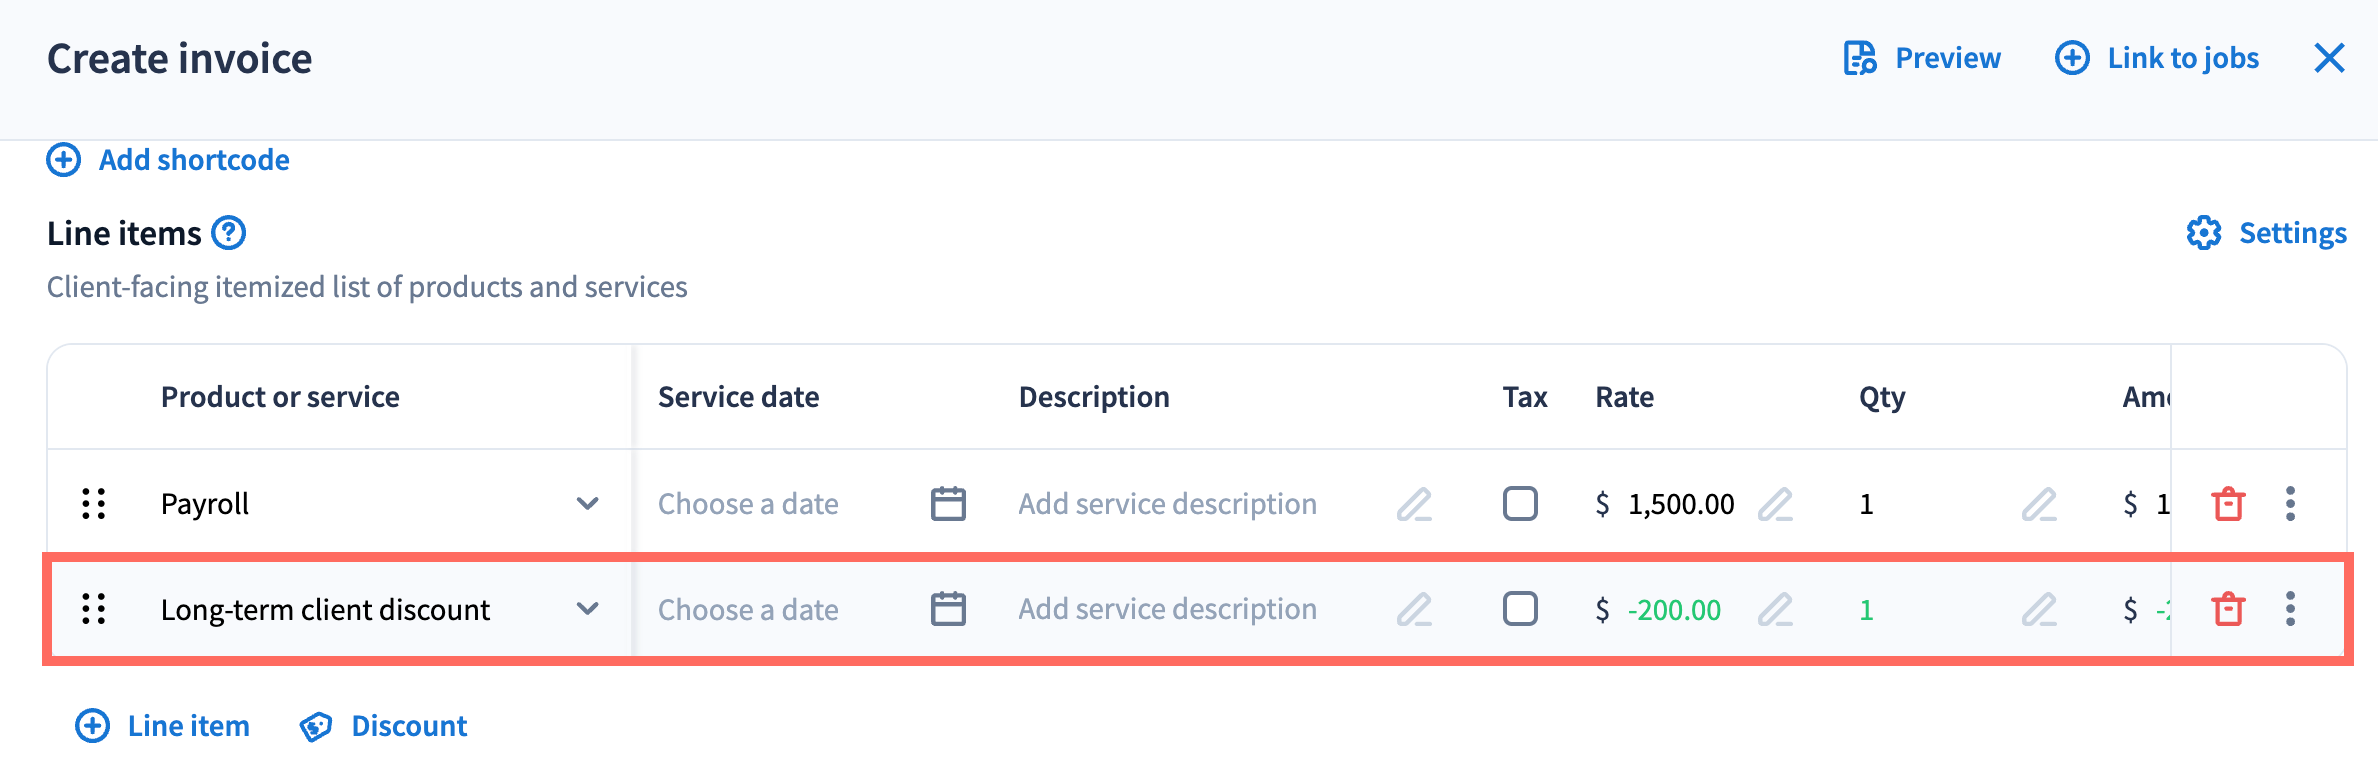Click Add shortcode link

168,160
